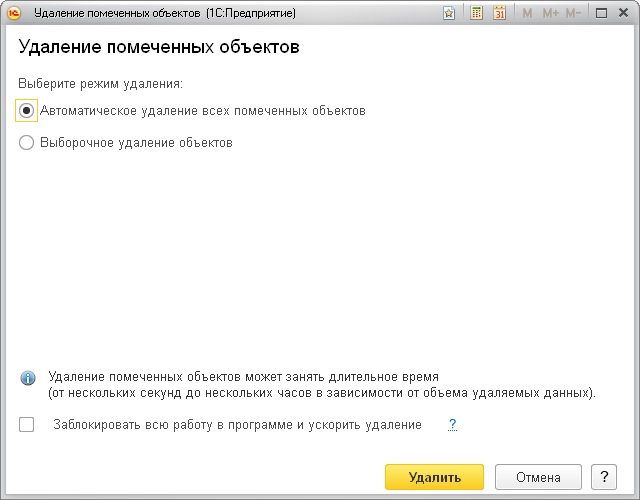Open help with the bottom-right ? button
The width and height of the screenshot is (640, 500).
[x=603, y=477]
